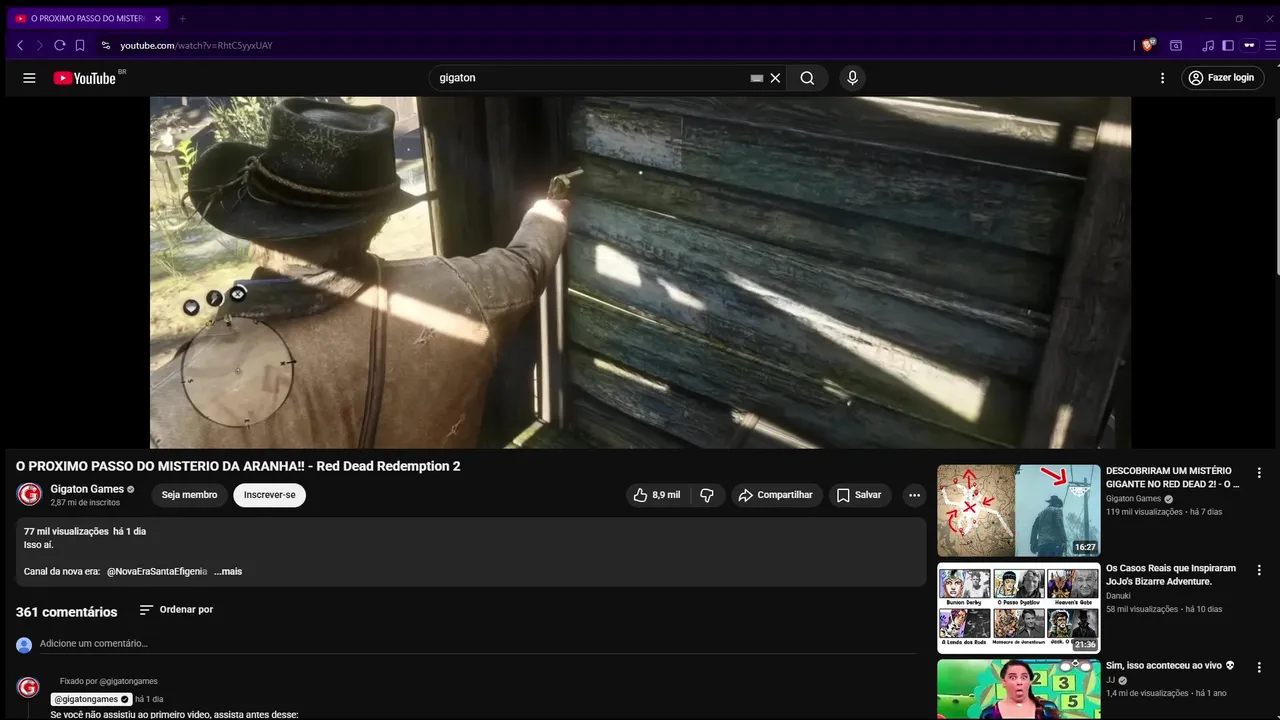1280x720 pixels.
Task: Like the video with thumbs-up
Action: [656, 495]
